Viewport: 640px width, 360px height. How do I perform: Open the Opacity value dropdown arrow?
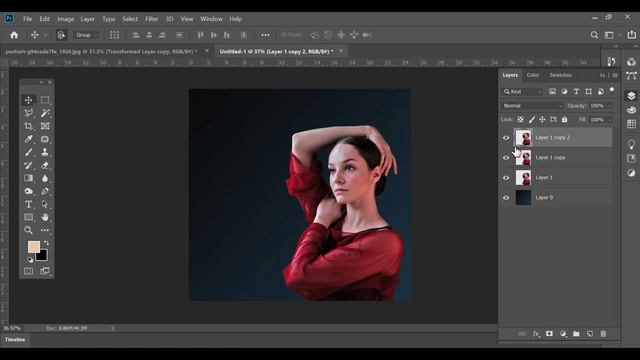tap(610, 106)
